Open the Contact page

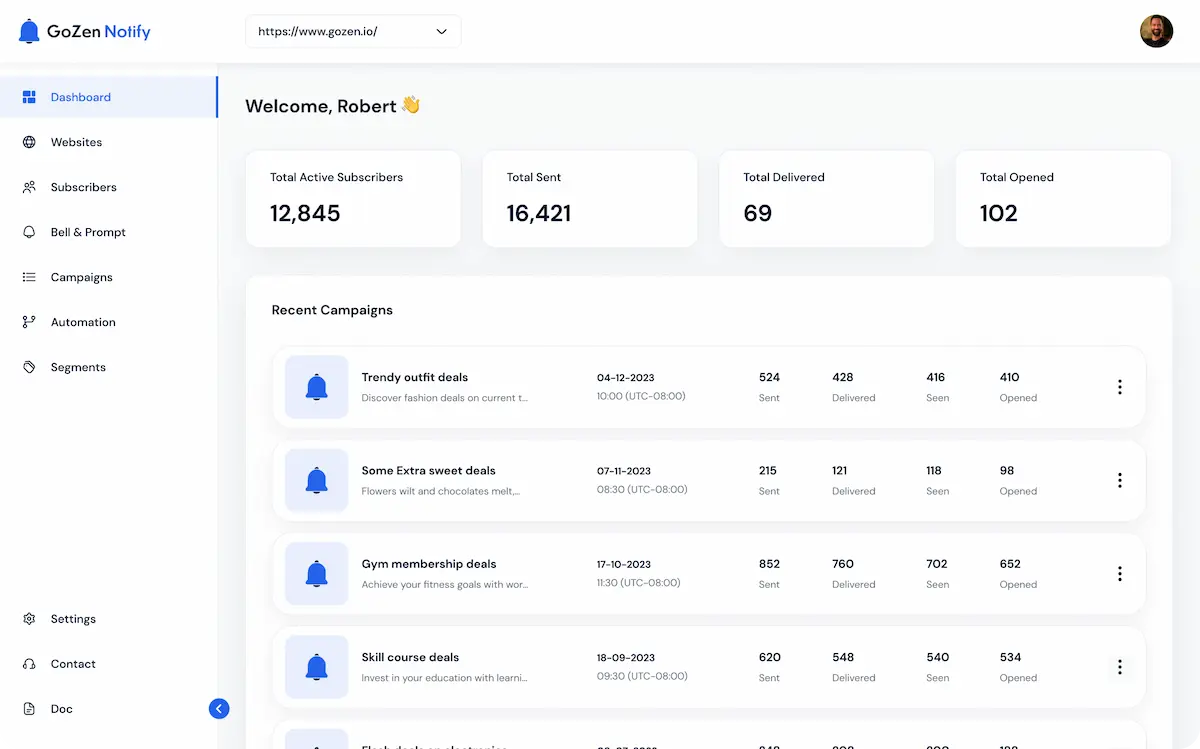pyautogui.click(x=72, y=663)
